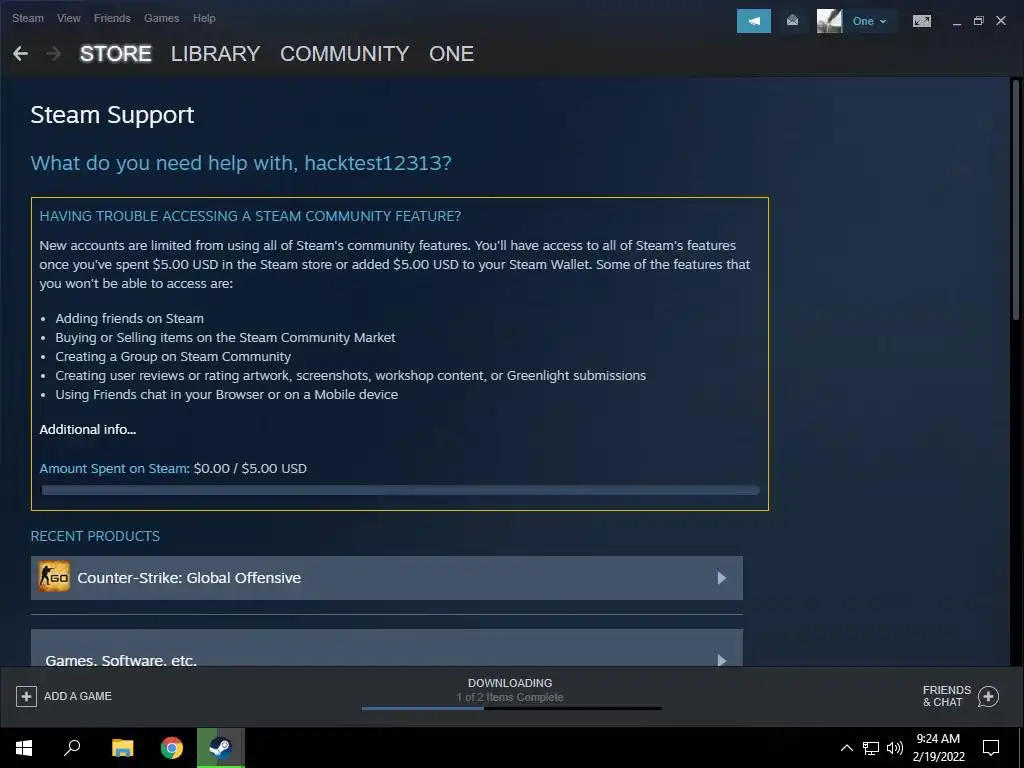The width and height of the screenshot is (1024, 768).
Task: Click the page vertical scrollbar
Action: [x=1016, y=199]
